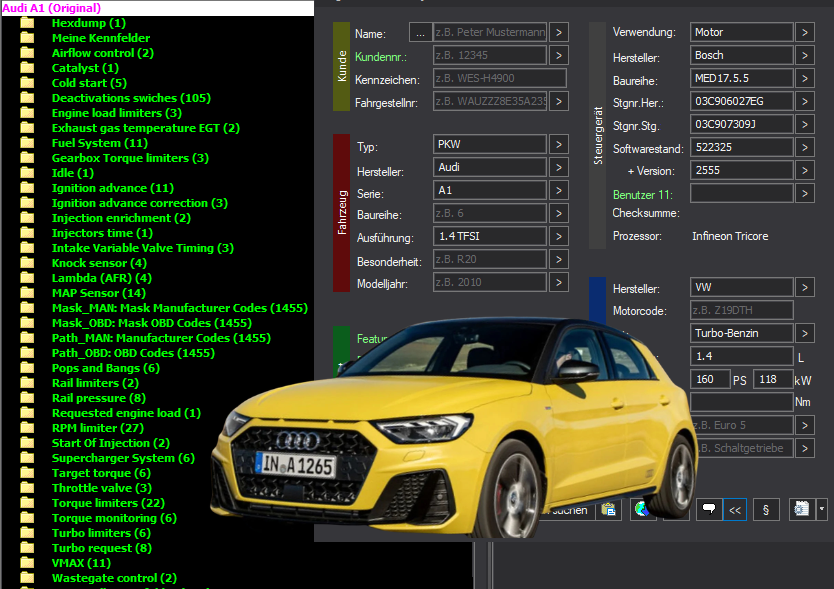Screen dimensions: 834x589
Task: Click folder icon beside Airflow control (2)
Action: (x=27, y=53)
